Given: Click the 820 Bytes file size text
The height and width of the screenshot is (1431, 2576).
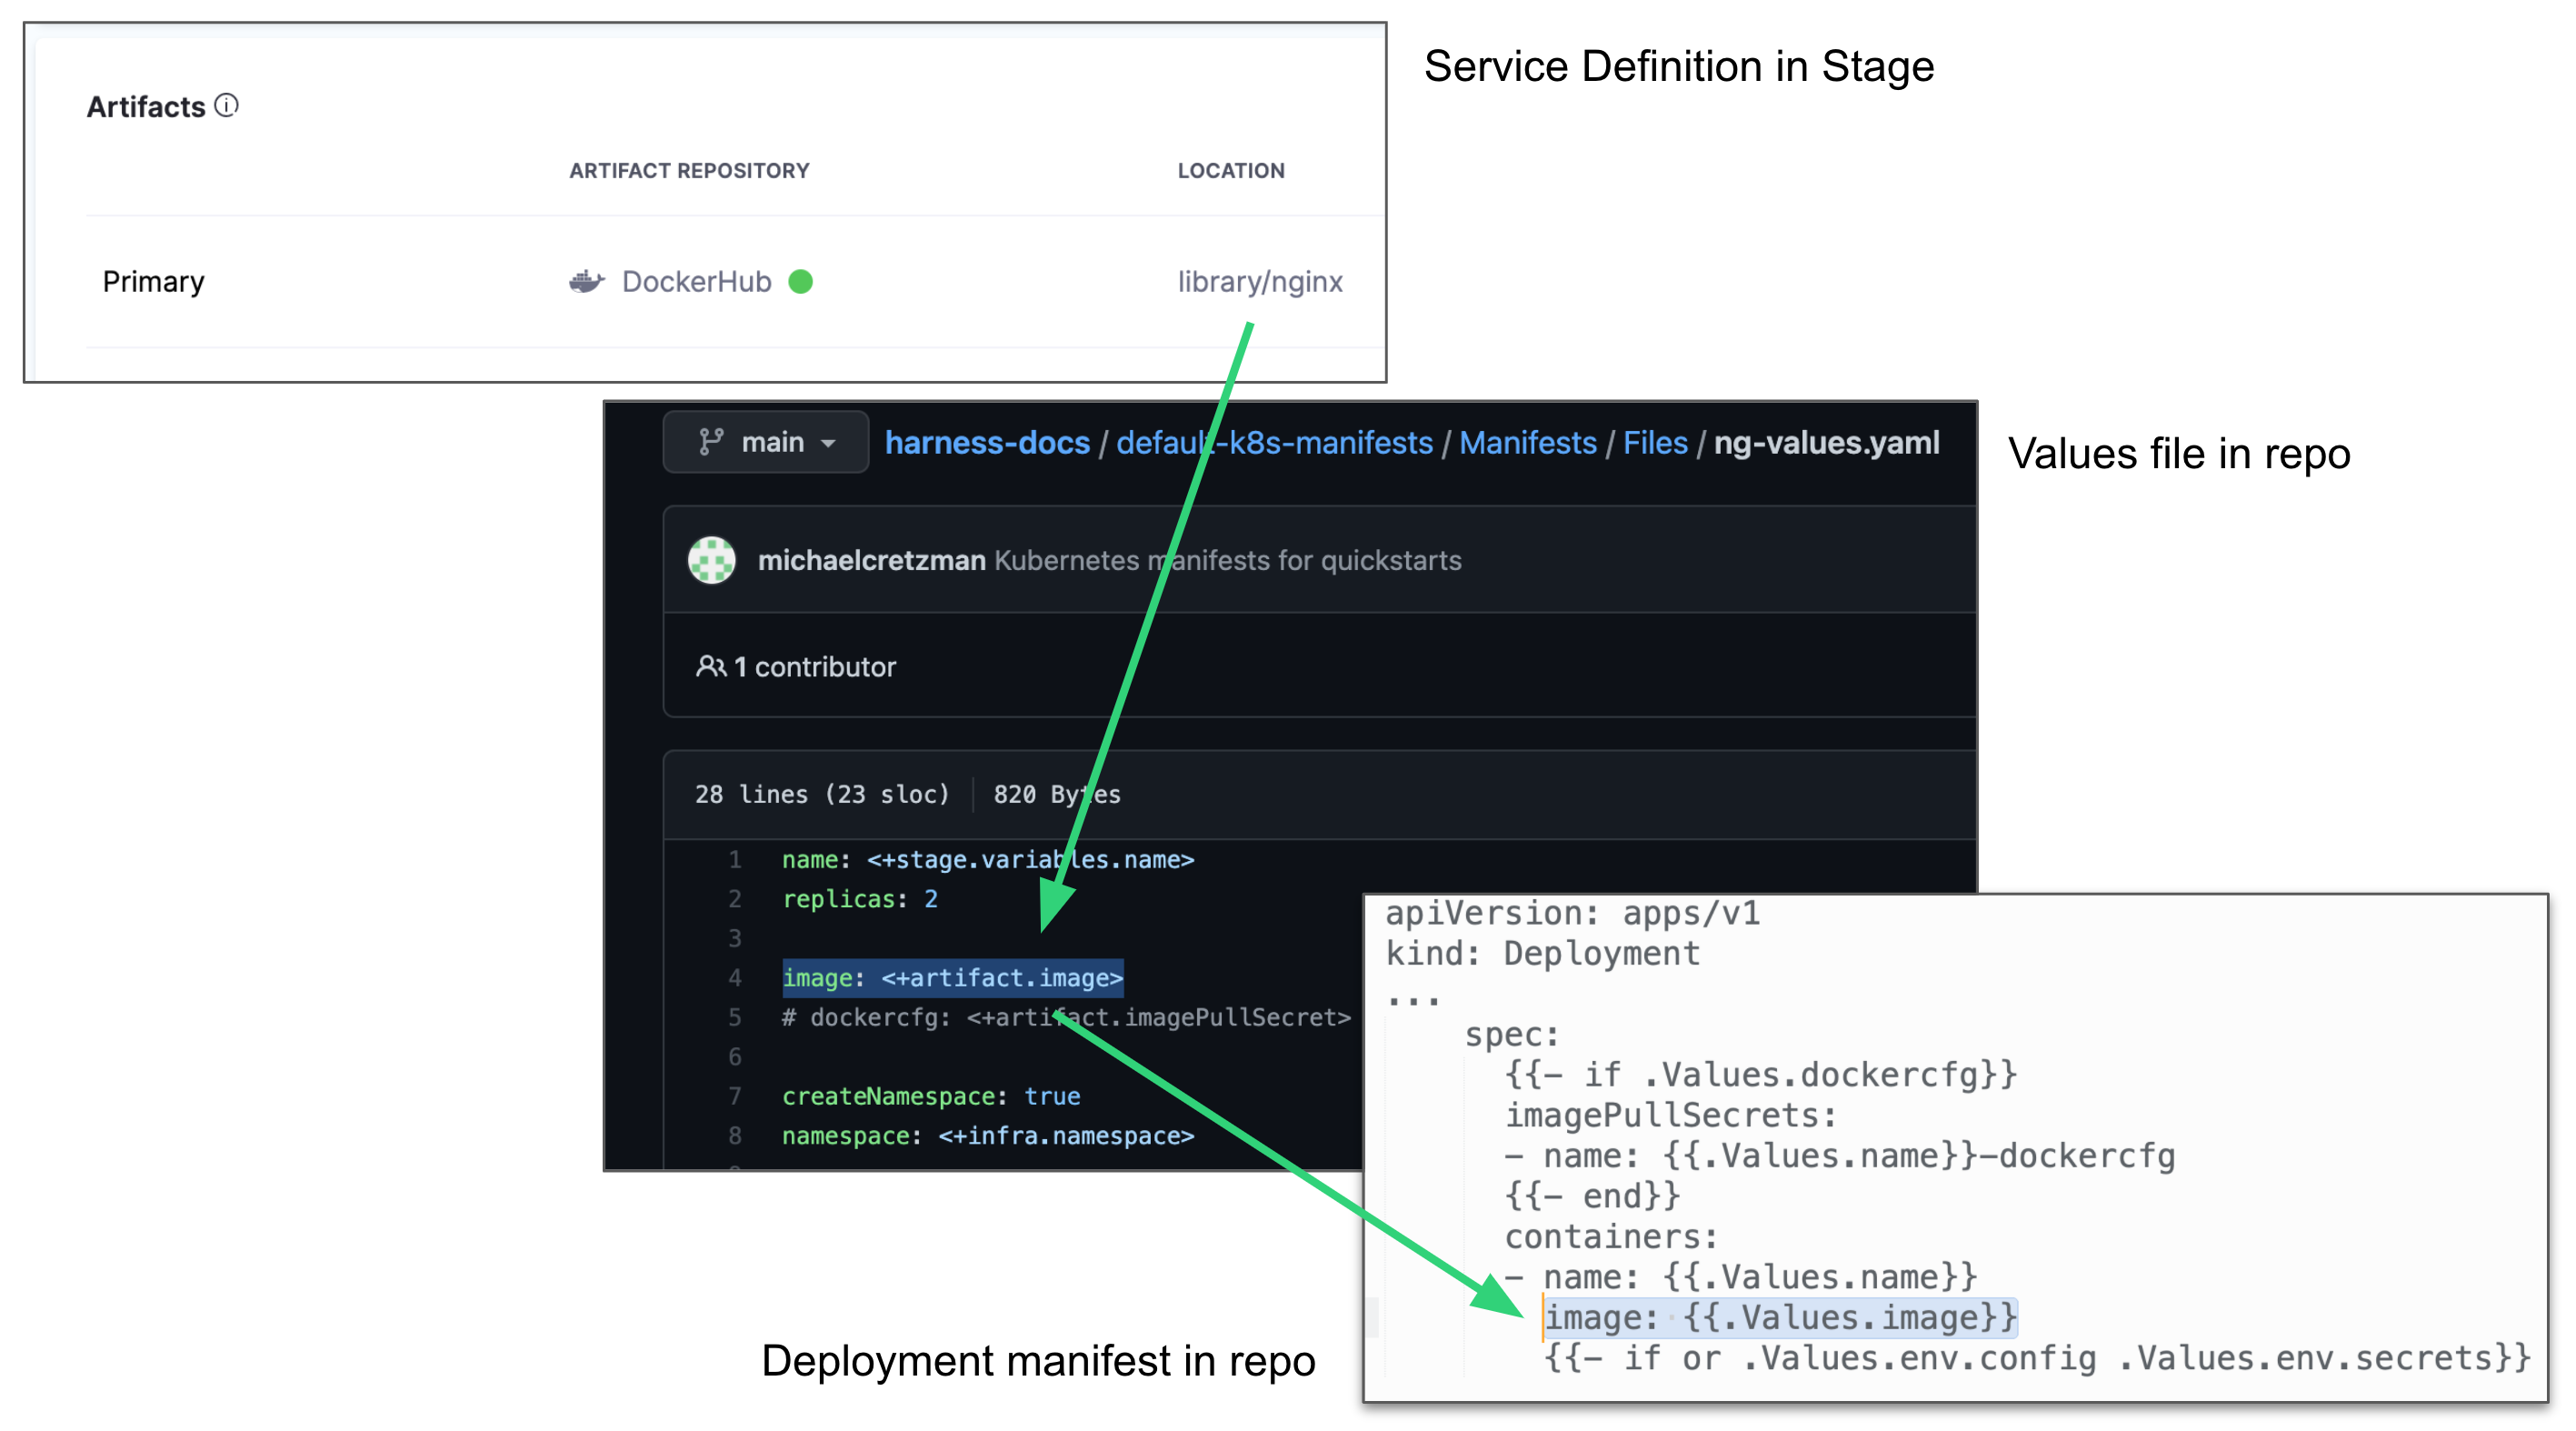Looking at the screenshot, I should coord(1056,794).
